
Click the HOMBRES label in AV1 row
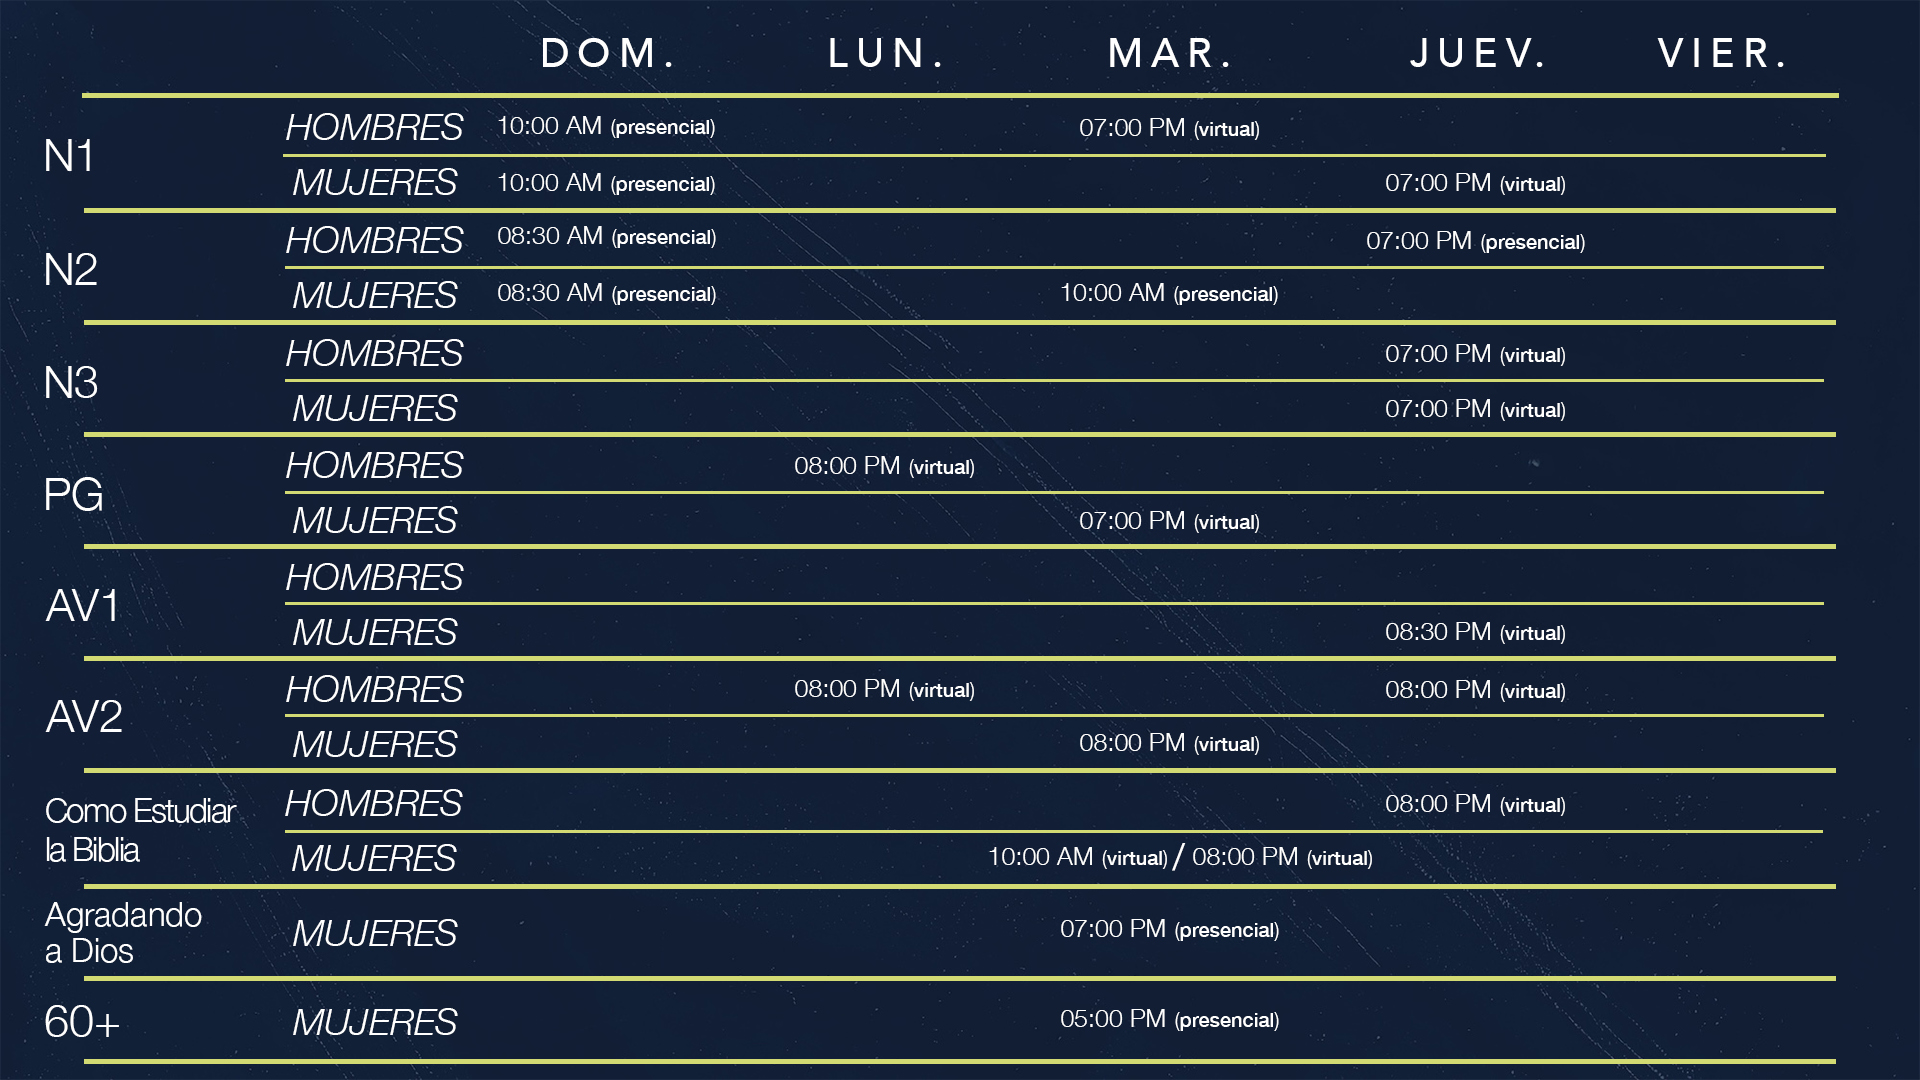point(374,578)
